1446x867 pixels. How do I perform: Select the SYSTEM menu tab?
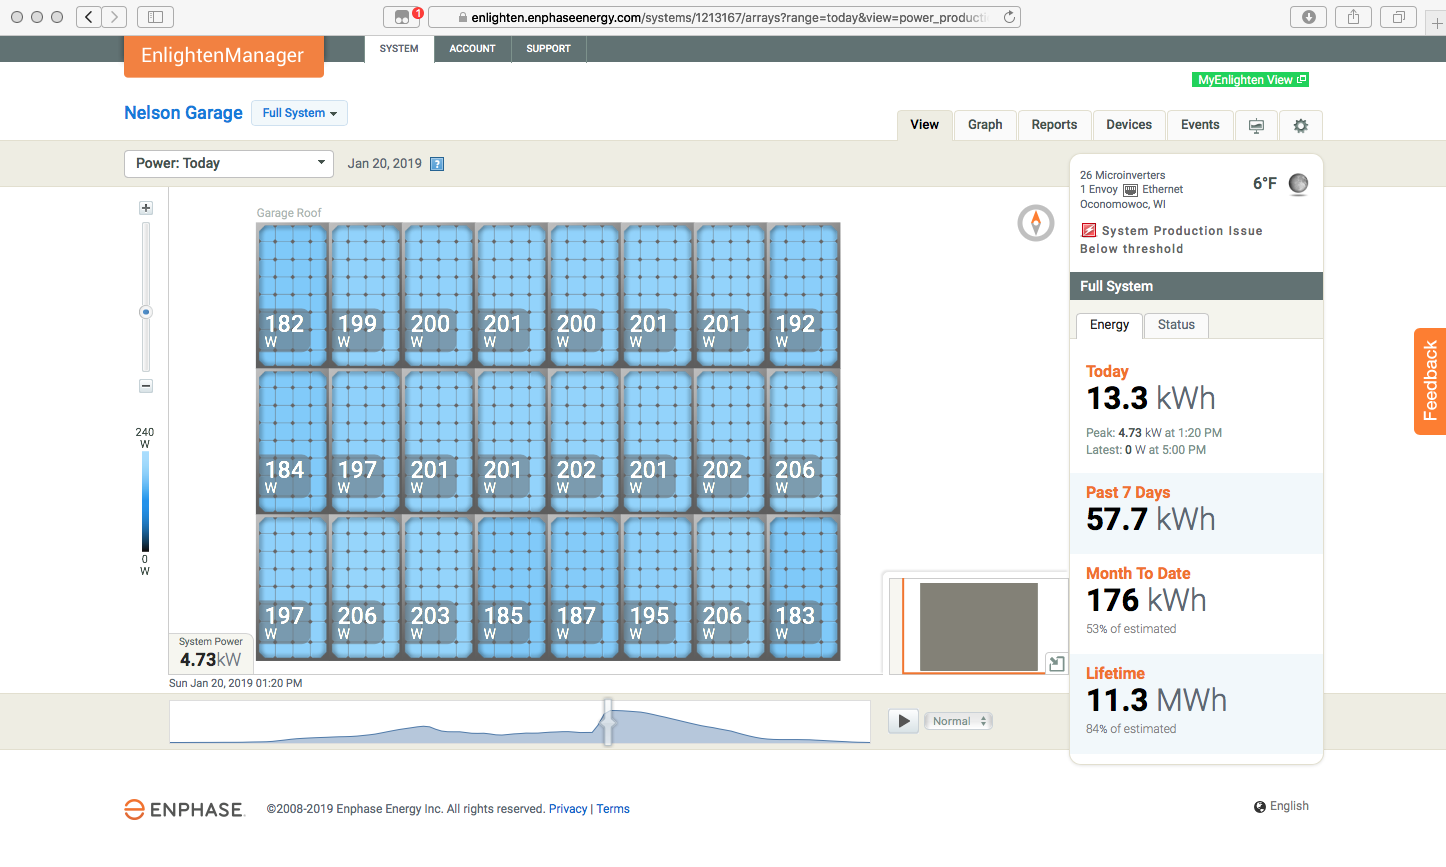click(x=399, y=49)
